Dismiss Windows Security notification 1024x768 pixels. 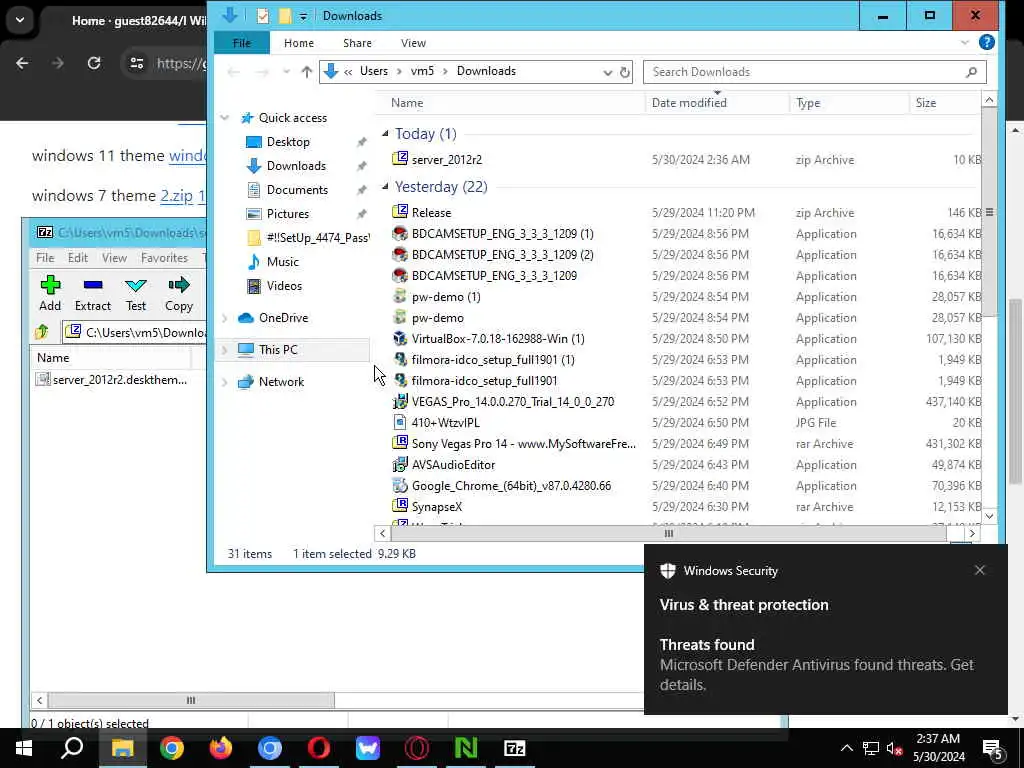point(980,570)
